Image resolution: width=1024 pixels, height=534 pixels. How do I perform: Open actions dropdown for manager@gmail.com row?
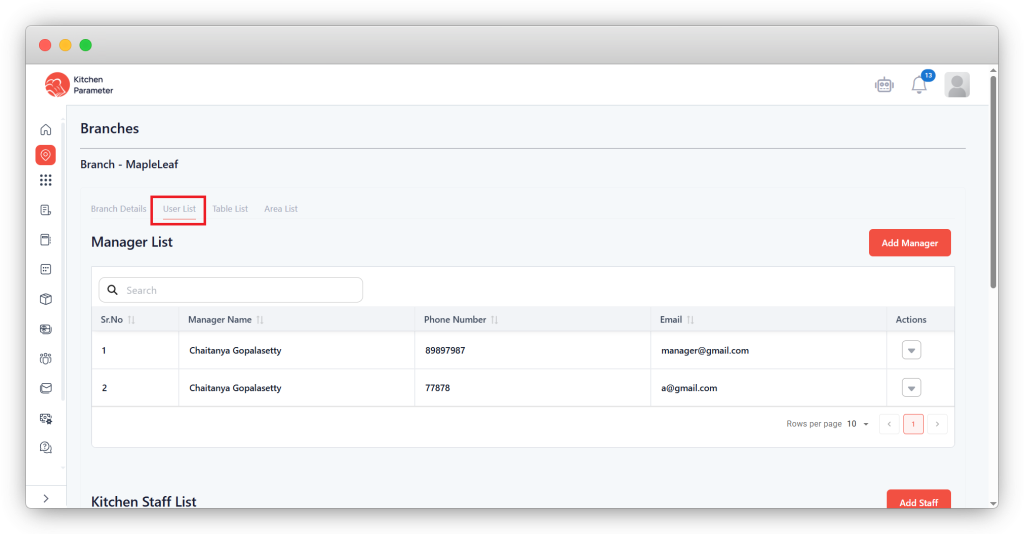(911, 350)
